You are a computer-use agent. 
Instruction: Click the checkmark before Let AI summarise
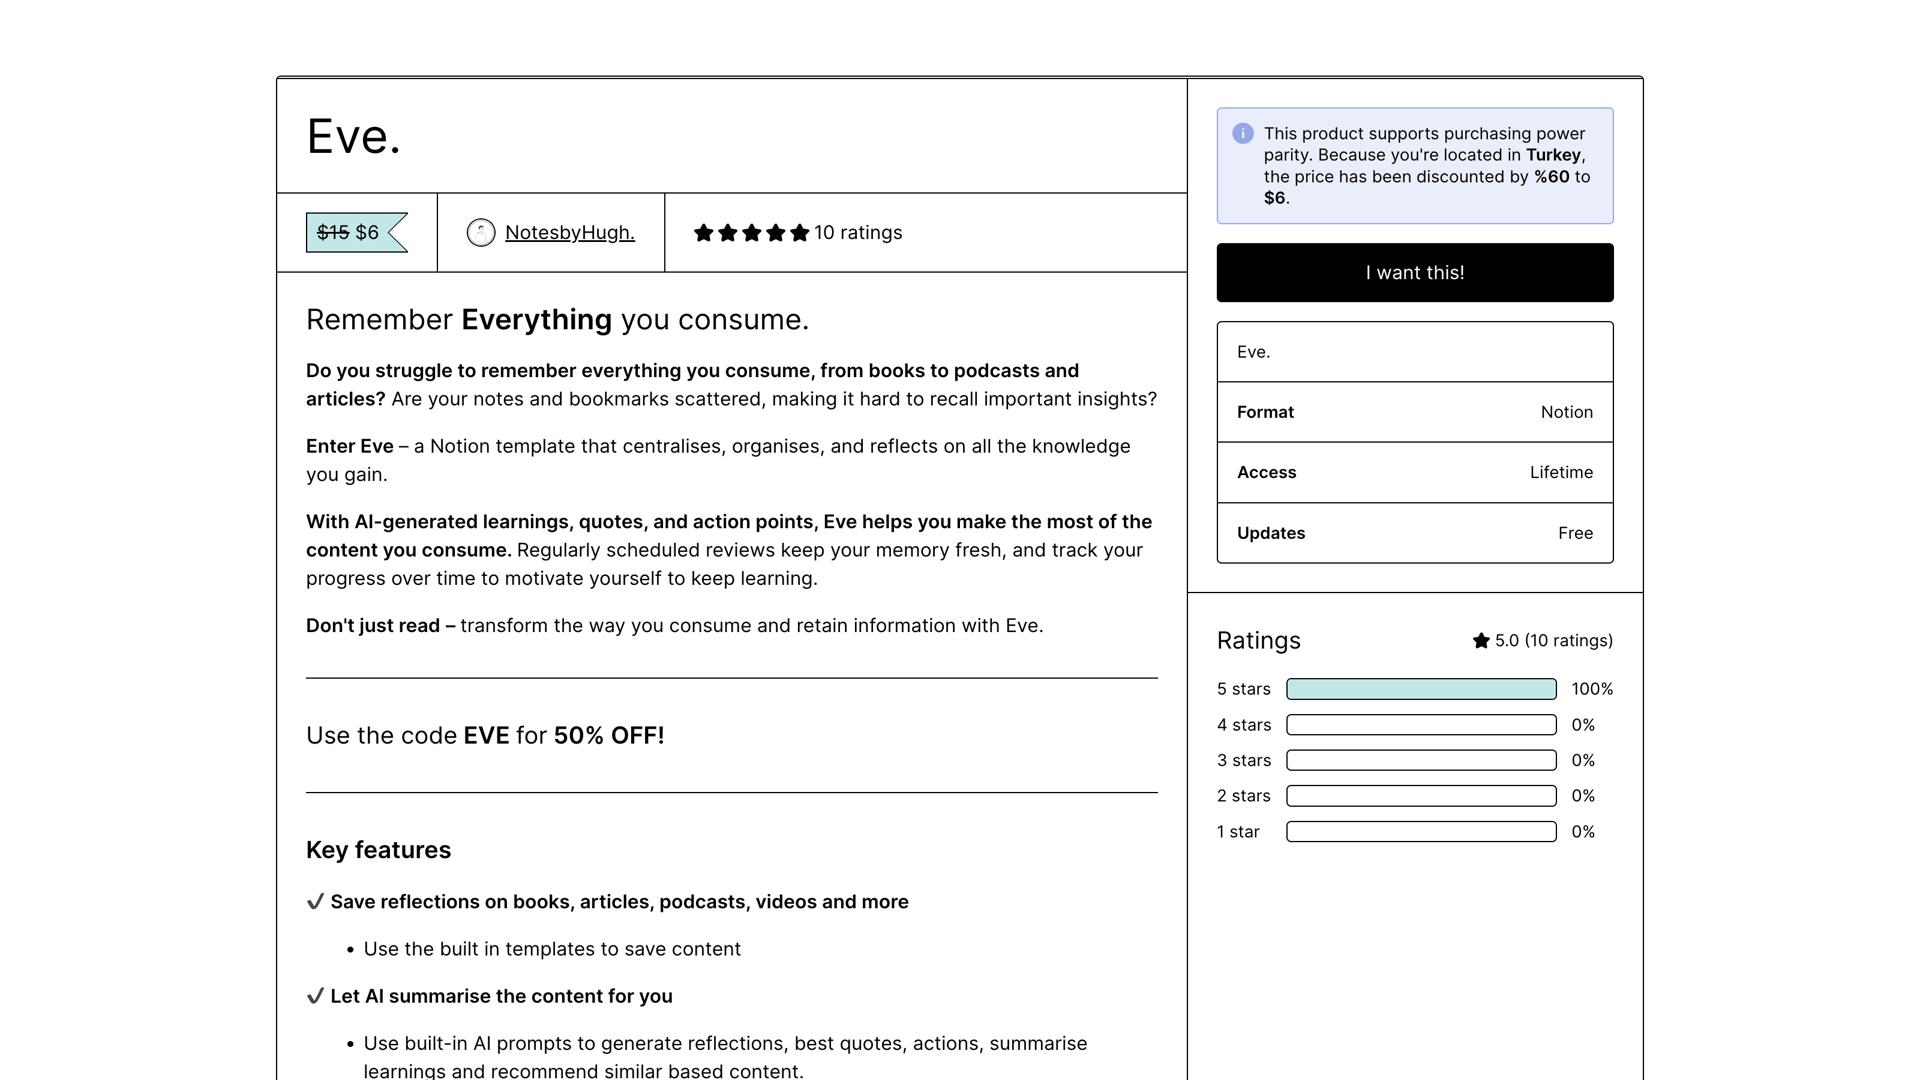coord(315,996)
